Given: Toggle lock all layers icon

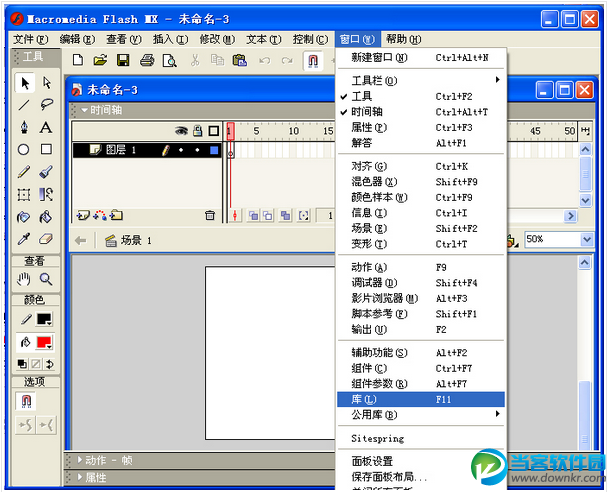Looking at the screenshot, I should (x=198, y=131).
